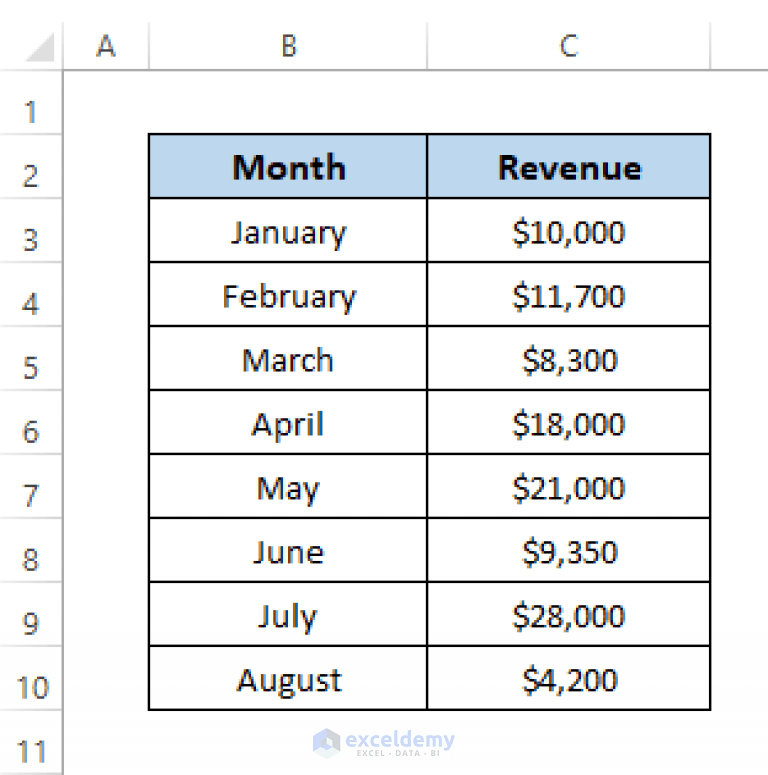768x775 pixels.
Task: Select the $8,300 revenue cell
Action: (569, 358)
